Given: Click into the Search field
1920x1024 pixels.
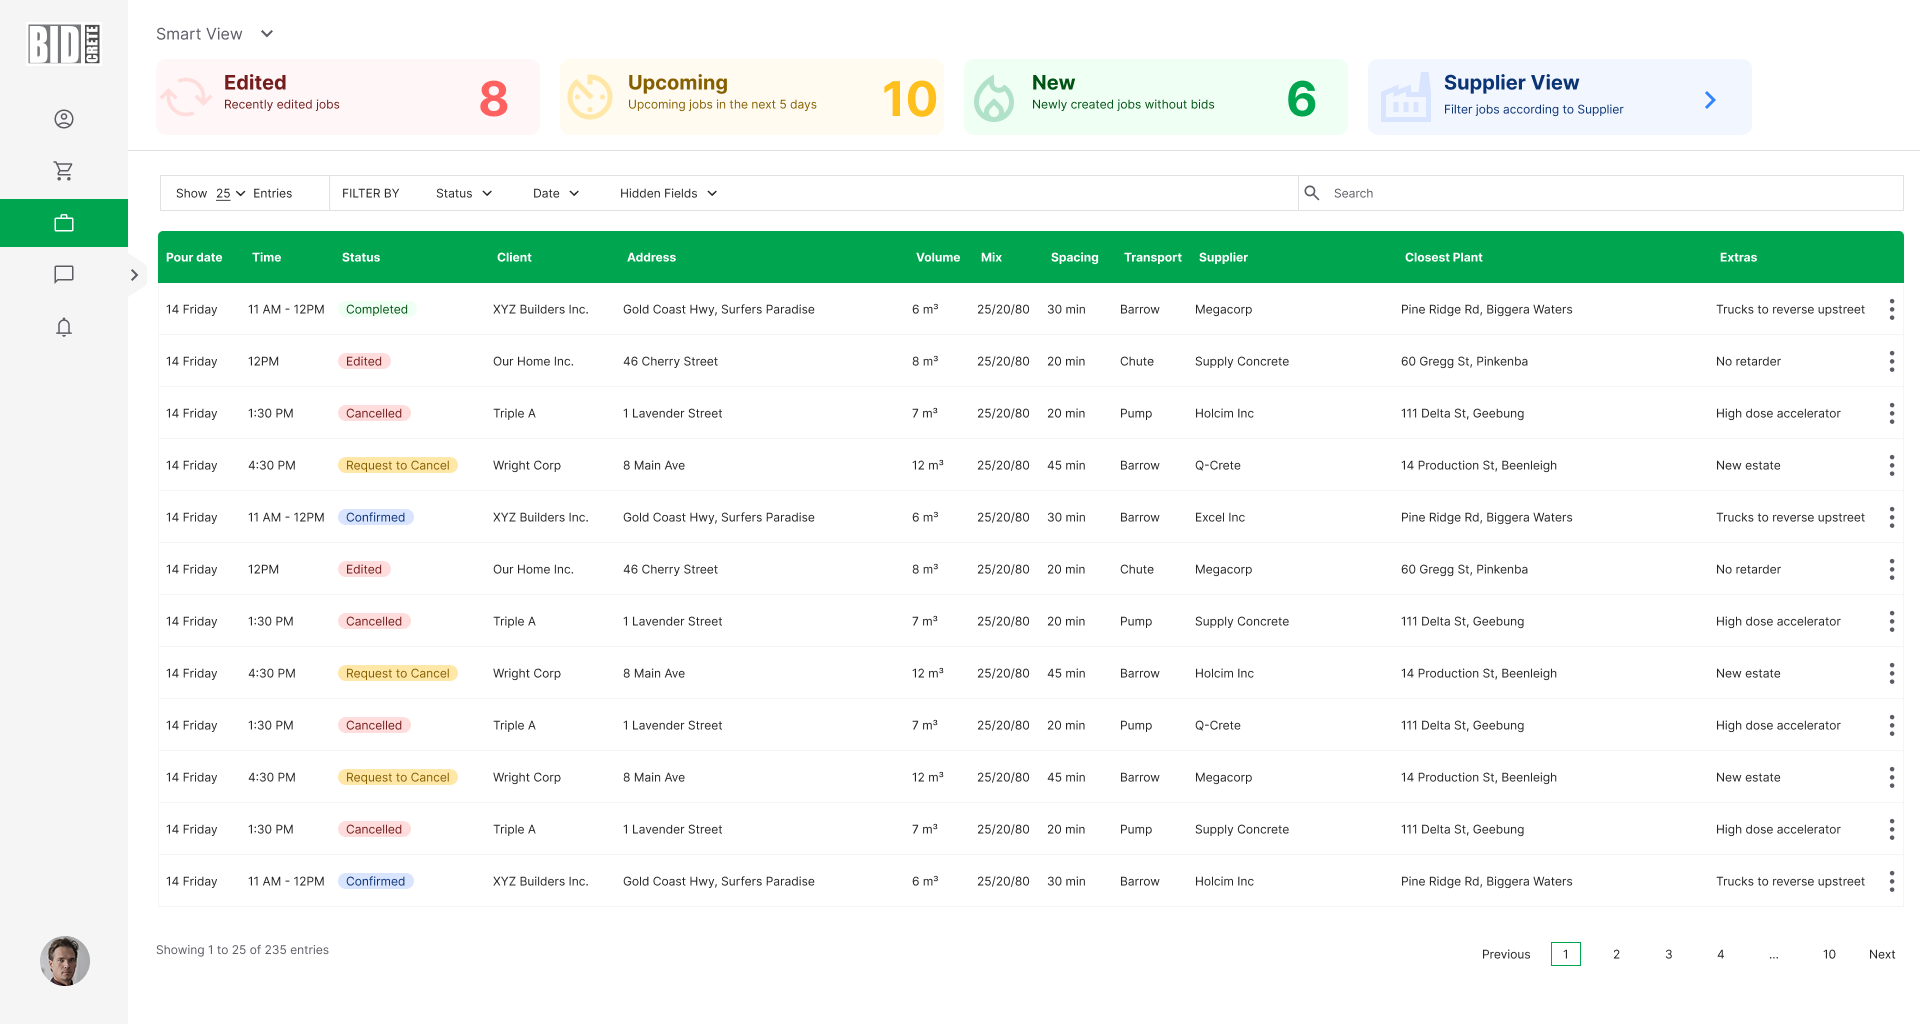Looking at the screenshot, I should [x=1612, y=193].
